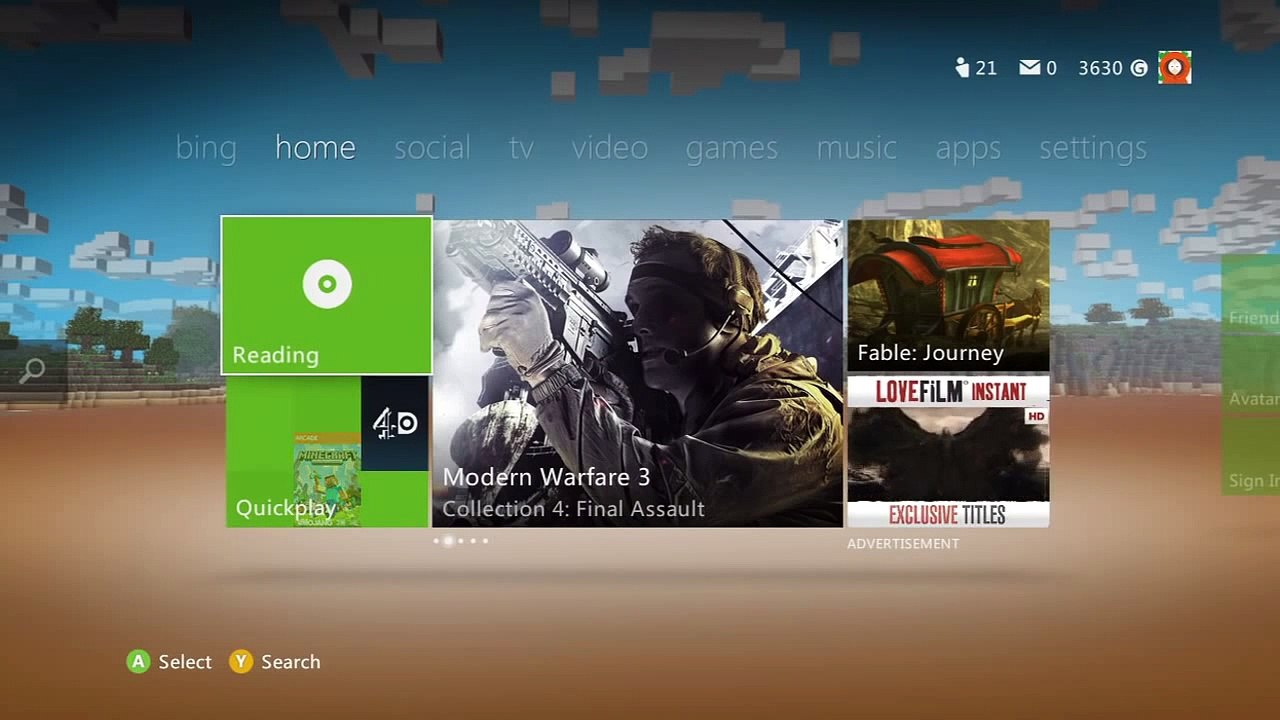Switch to the games tab
The width and height of the screenshot is (1280, 720).
732,148
